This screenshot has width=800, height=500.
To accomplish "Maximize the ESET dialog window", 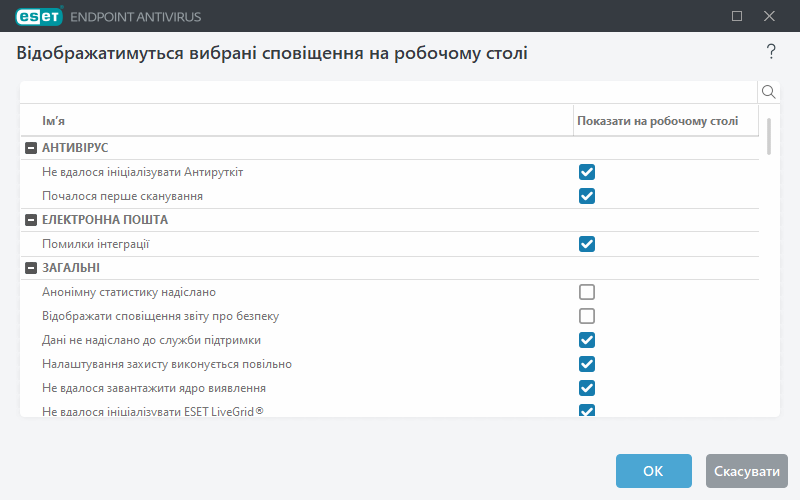I will point(737,16).
